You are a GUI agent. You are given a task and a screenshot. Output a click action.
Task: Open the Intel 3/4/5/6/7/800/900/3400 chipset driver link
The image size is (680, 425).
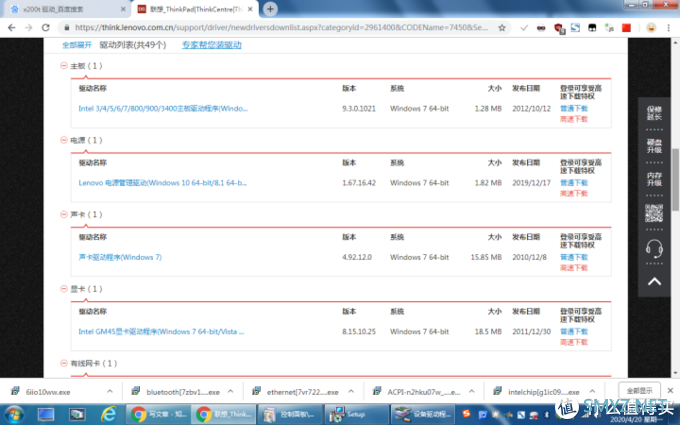click(163, 108)
